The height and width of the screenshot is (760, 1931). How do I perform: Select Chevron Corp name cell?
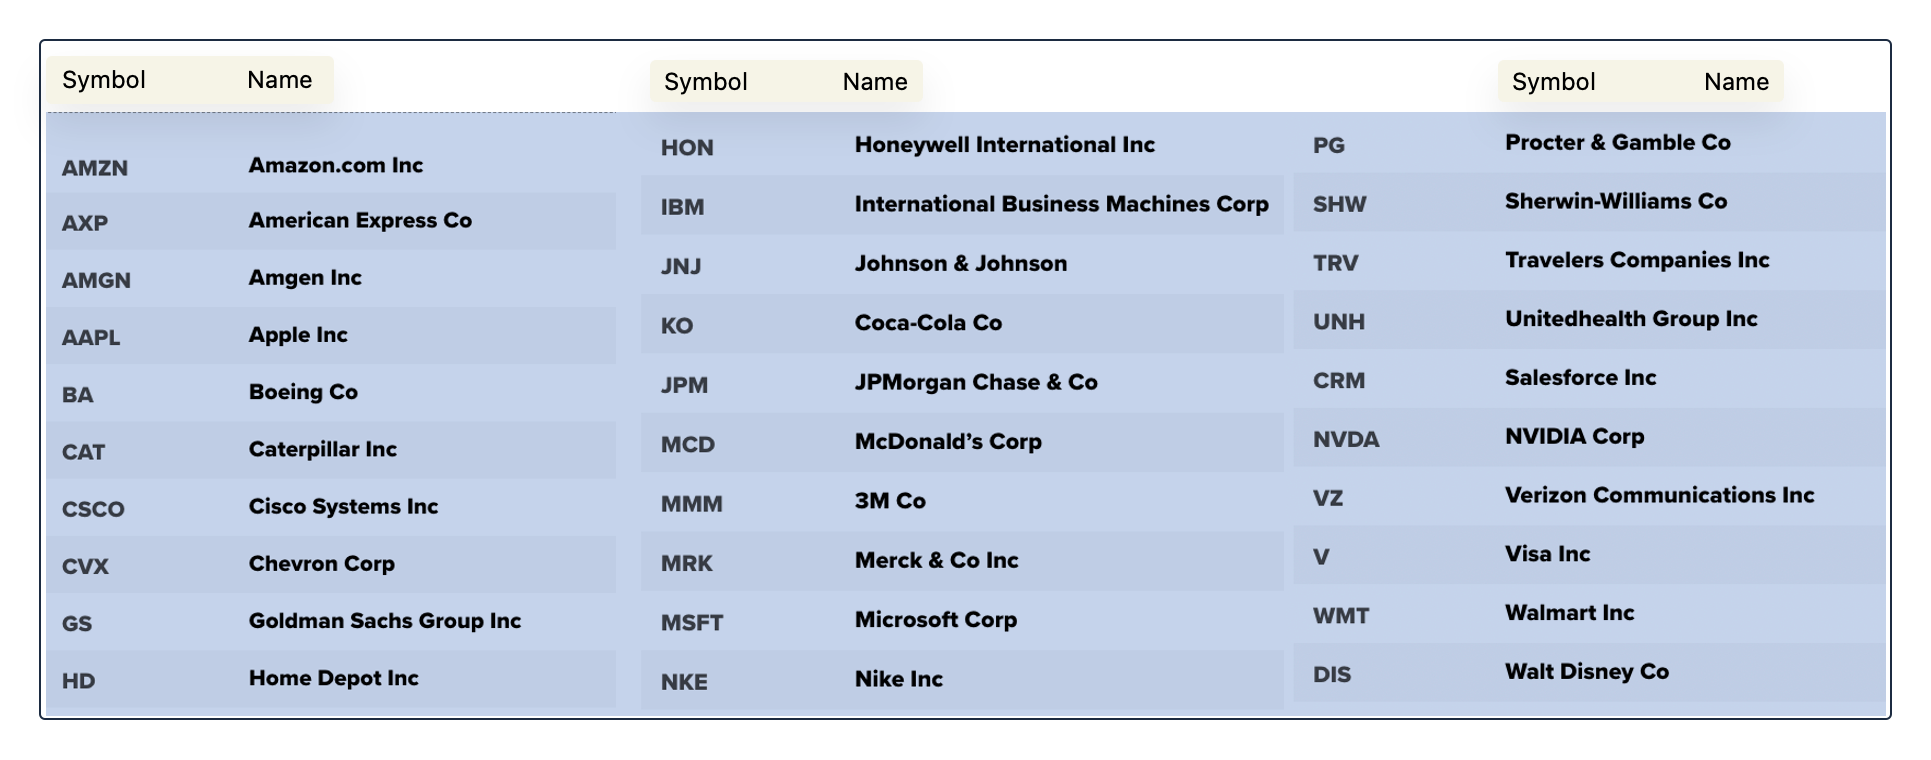[x=322, y=563]
